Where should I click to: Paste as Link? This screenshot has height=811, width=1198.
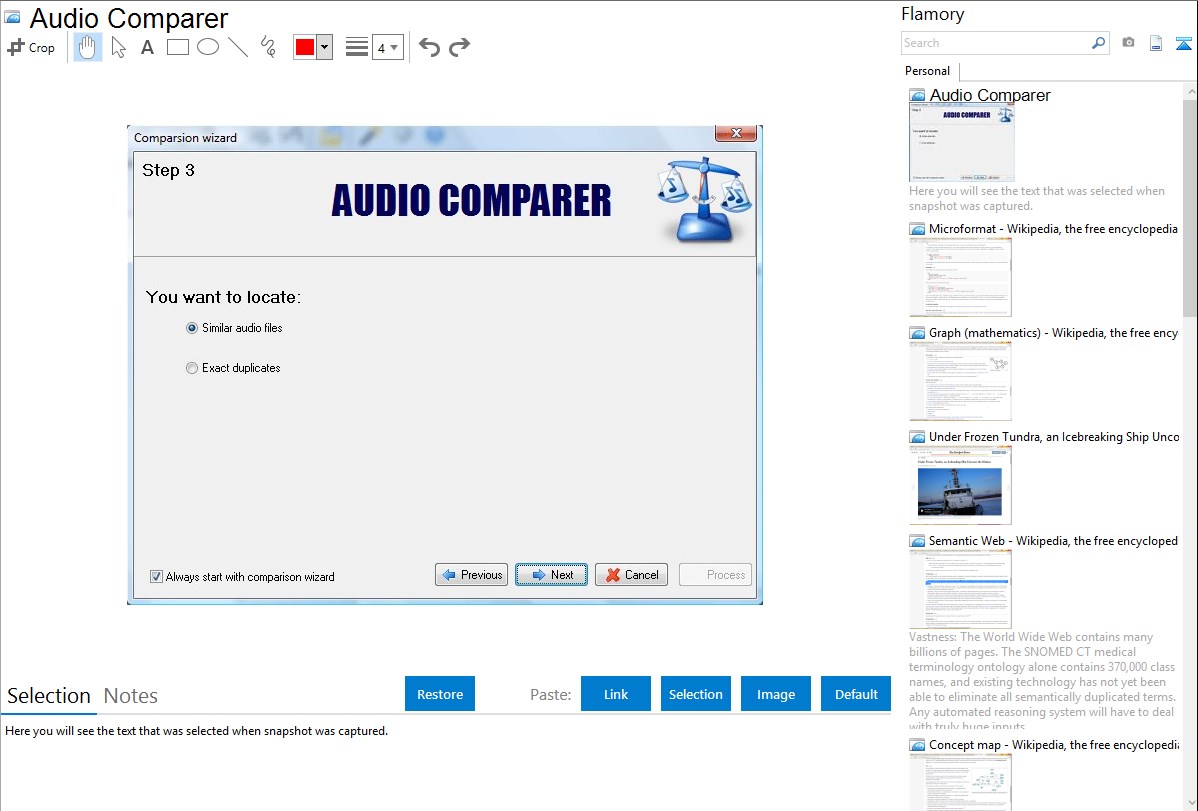(x=616, y=694)
